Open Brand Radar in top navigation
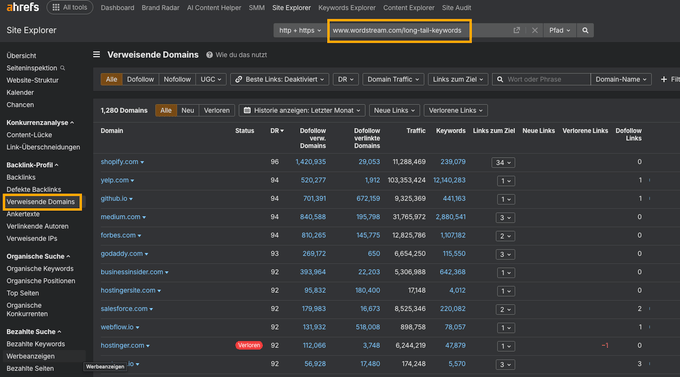 (x=160, y=8)
